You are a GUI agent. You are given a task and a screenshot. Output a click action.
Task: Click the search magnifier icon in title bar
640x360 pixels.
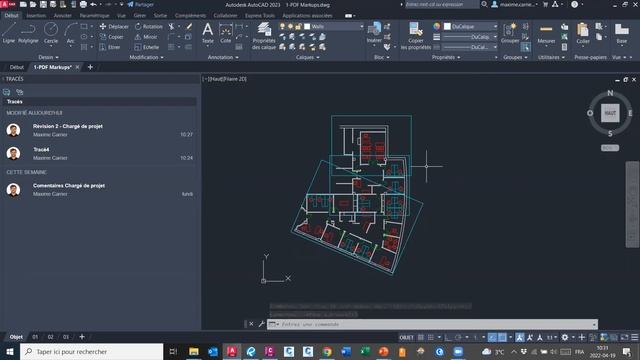pos(484,4)
